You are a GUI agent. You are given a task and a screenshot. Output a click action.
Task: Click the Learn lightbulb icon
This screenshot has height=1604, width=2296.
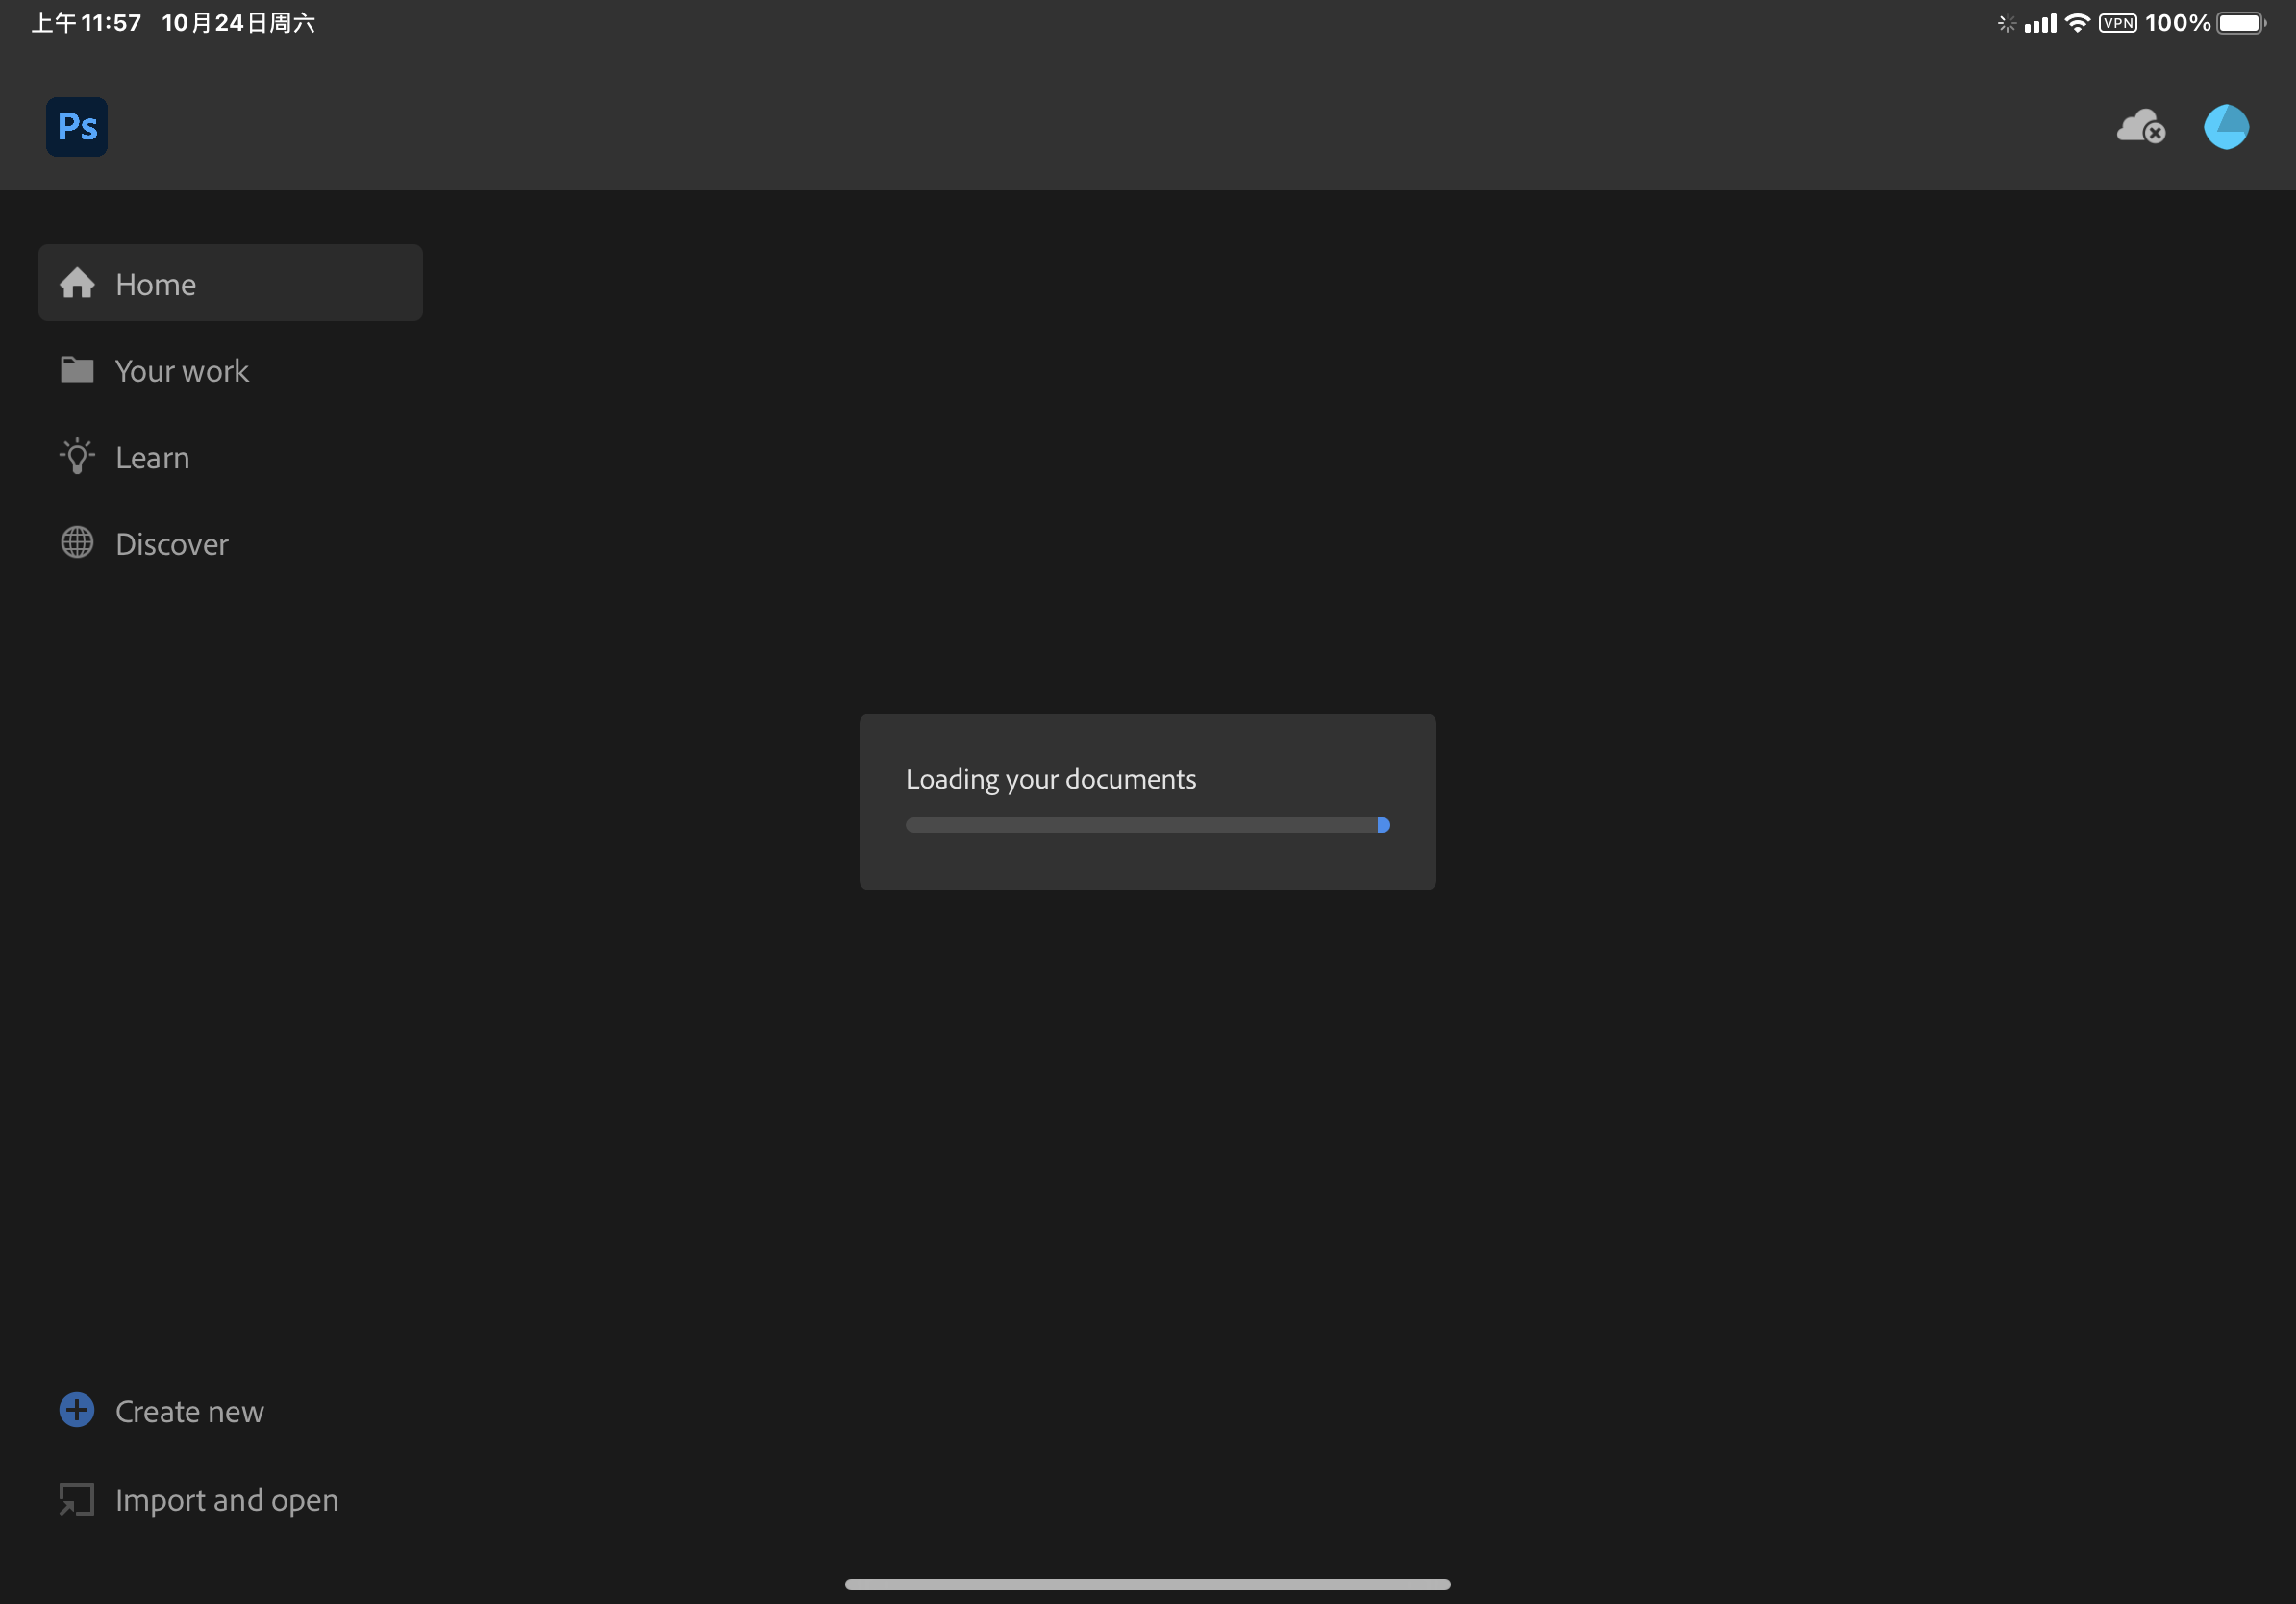[x=77, y=456]
